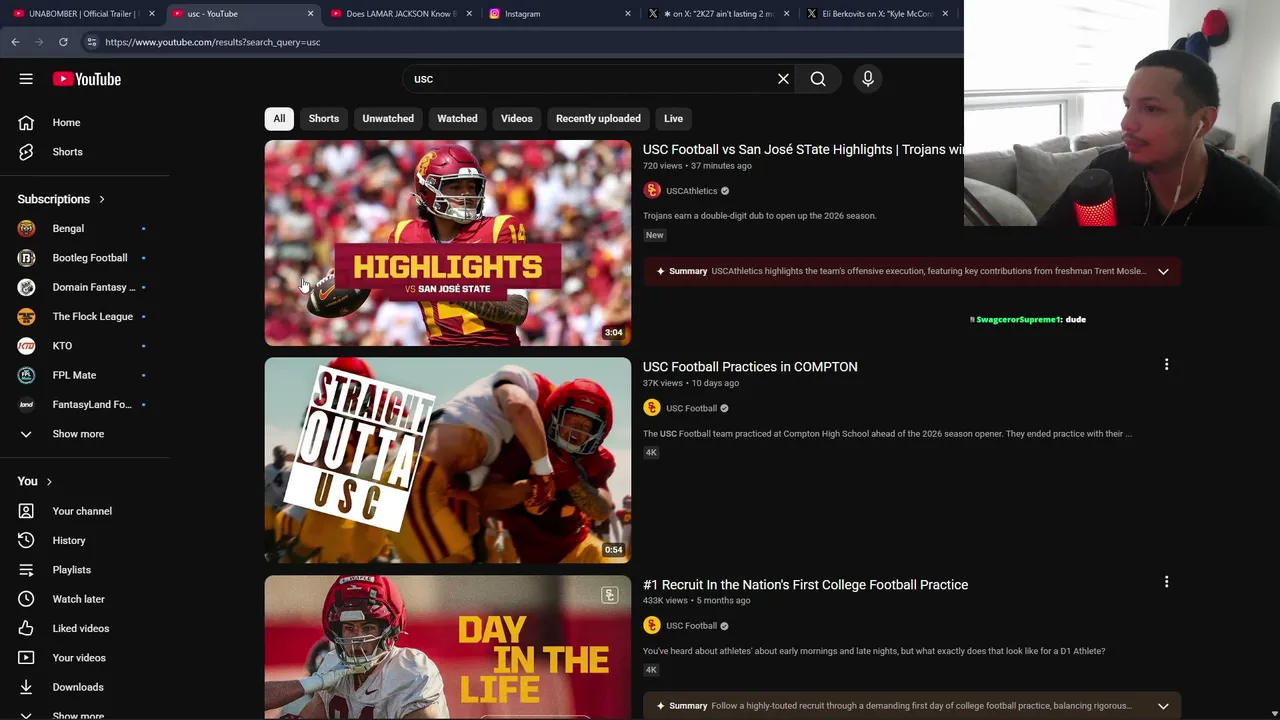1280x720 pixels.
Task: Close the Instagram tab
Action: click(x=628, y=14)
